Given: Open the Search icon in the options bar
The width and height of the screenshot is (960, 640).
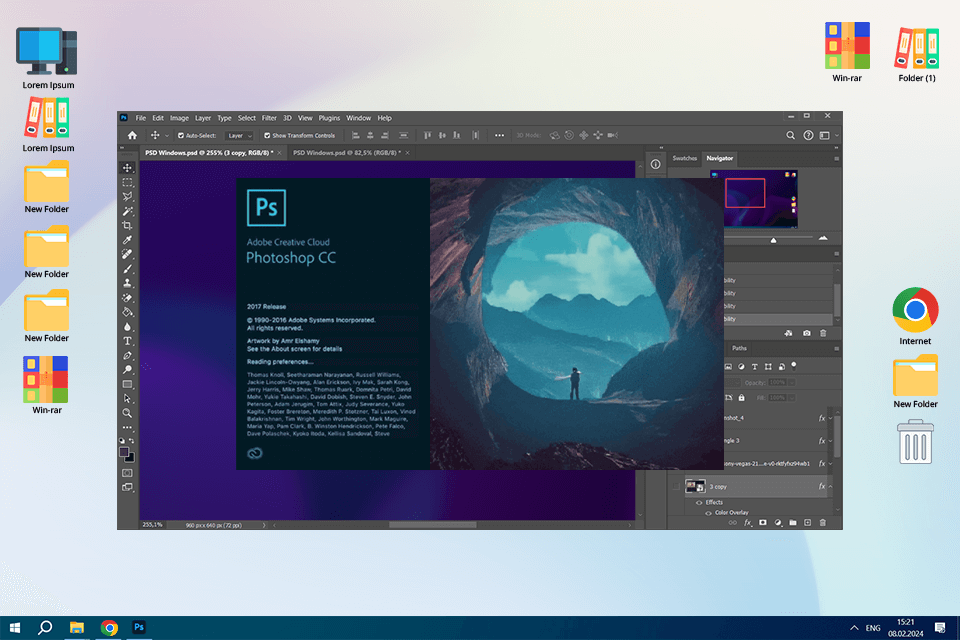Looking at the screenshot, I should (x=790, y=135).
